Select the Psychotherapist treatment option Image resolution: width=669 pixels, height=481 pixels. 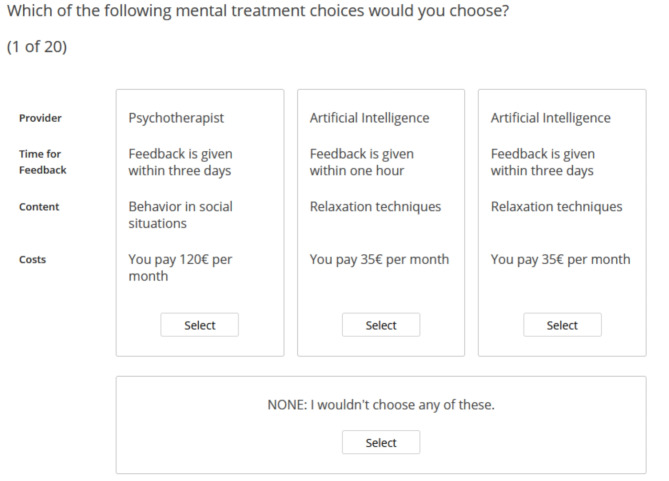click(x=199, y=325)
